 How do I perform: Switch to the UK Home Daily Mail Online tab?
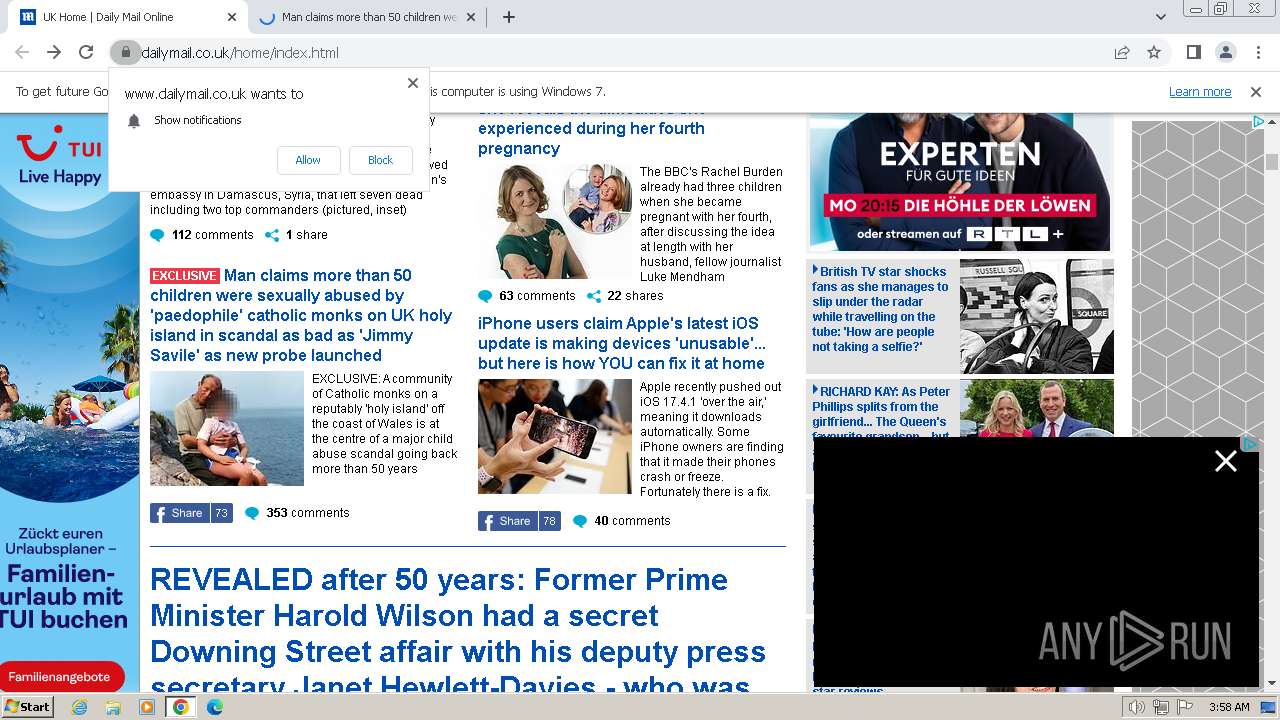(127, 17)
